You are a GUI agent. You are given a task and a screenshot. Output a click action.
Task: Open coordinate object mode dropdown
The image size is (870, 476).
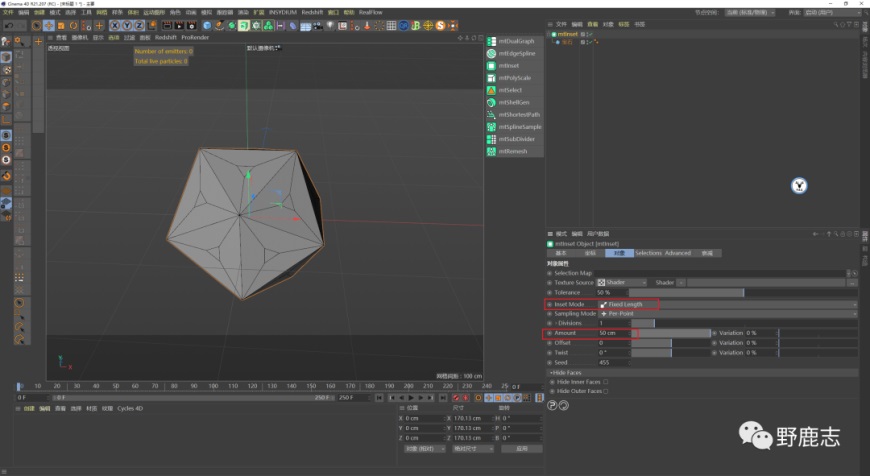click(x=424, y=449)
